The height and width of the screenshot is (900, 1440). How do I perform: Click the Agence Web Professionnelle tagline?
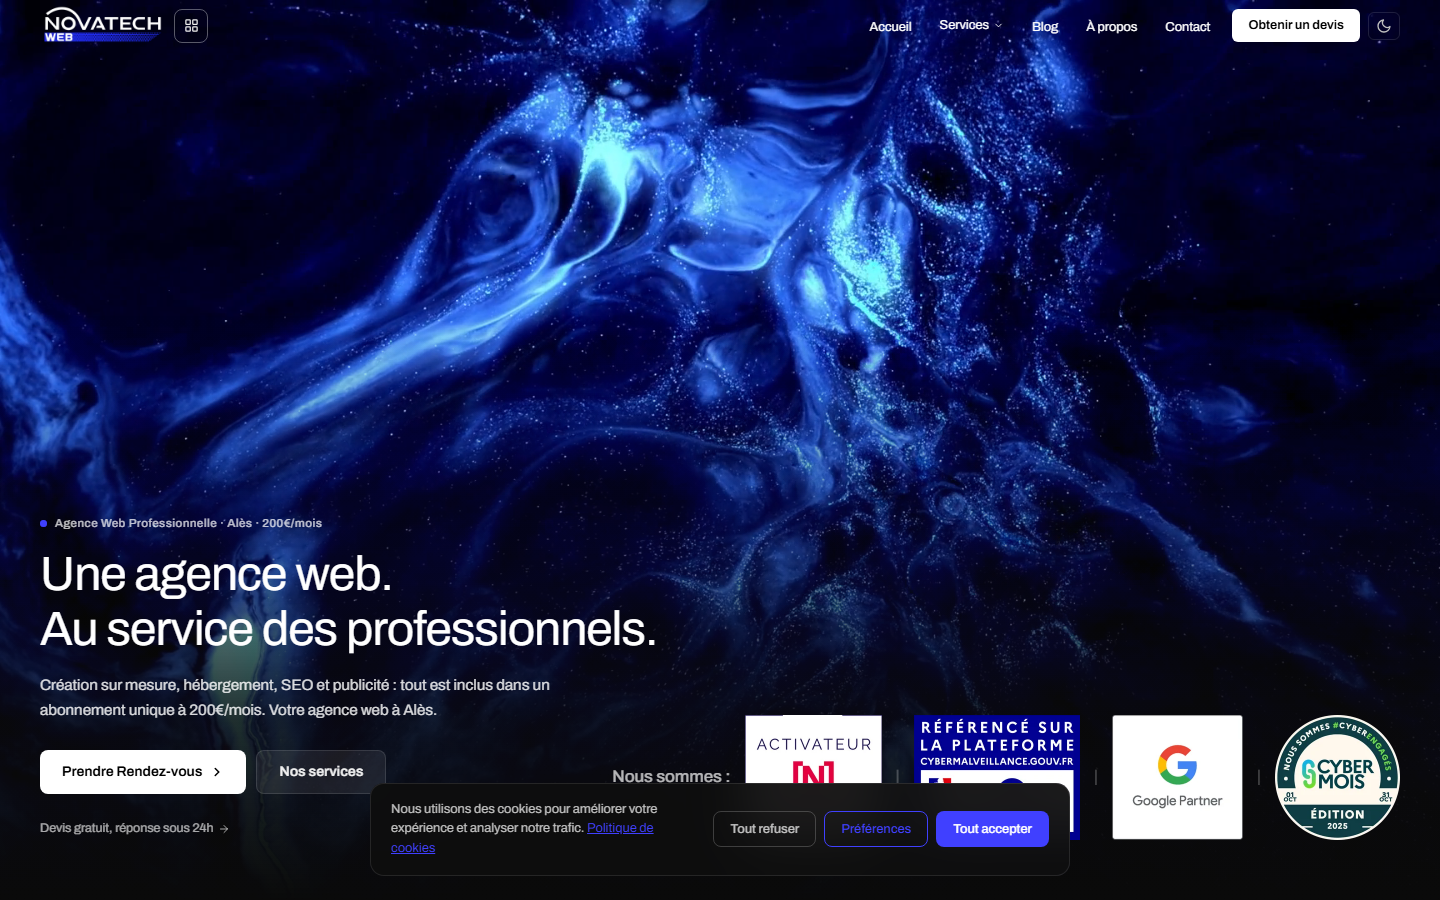(188, 523)
